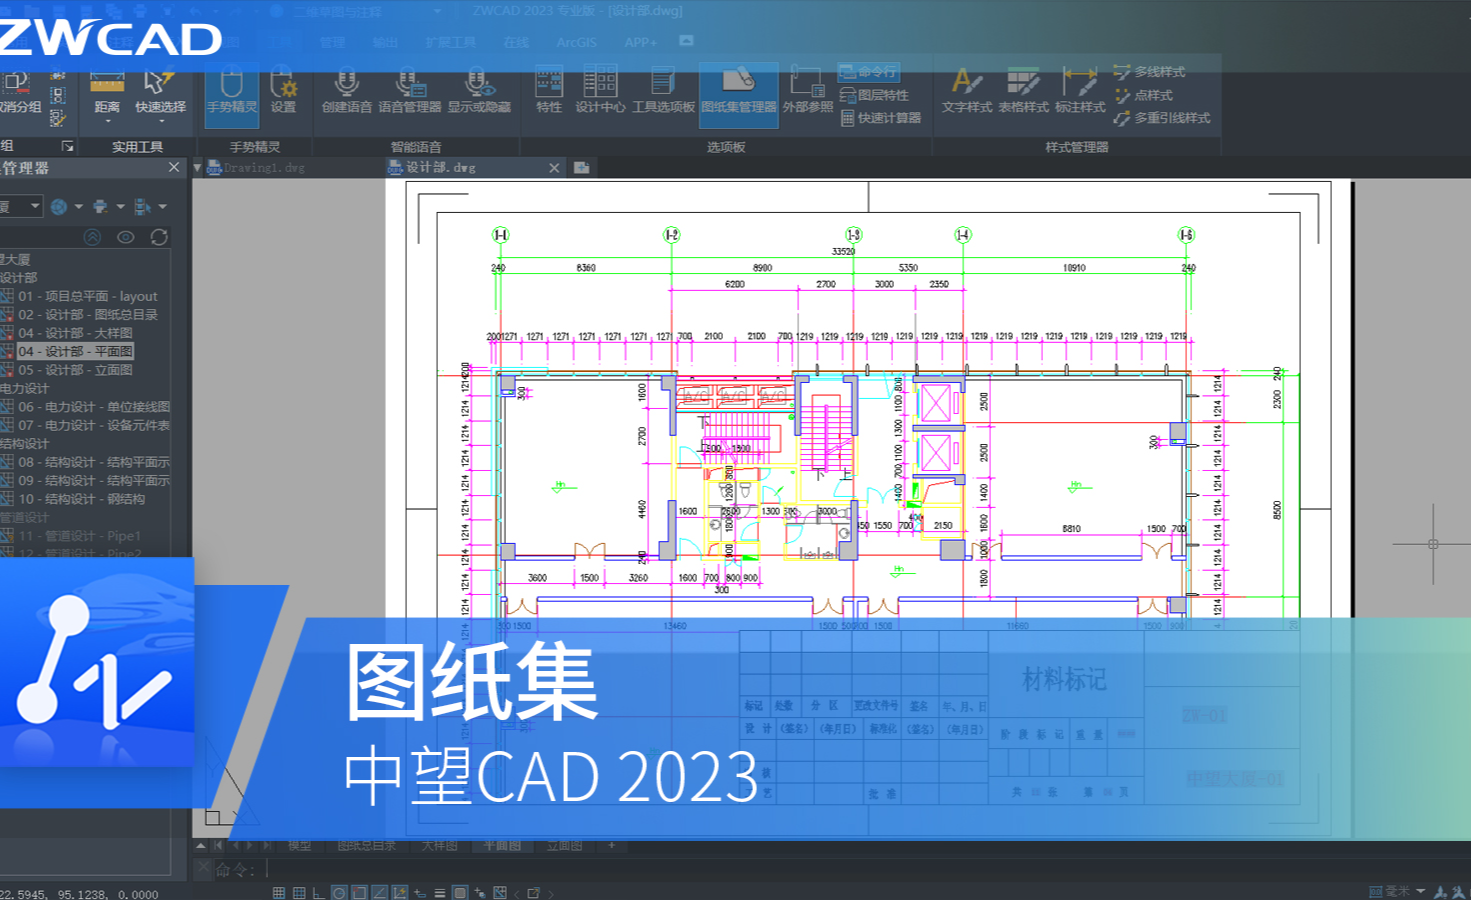1471x900 pixels.
Task: Select sheet 01 - 项目总平面 - layout
Action: point(87,296)
